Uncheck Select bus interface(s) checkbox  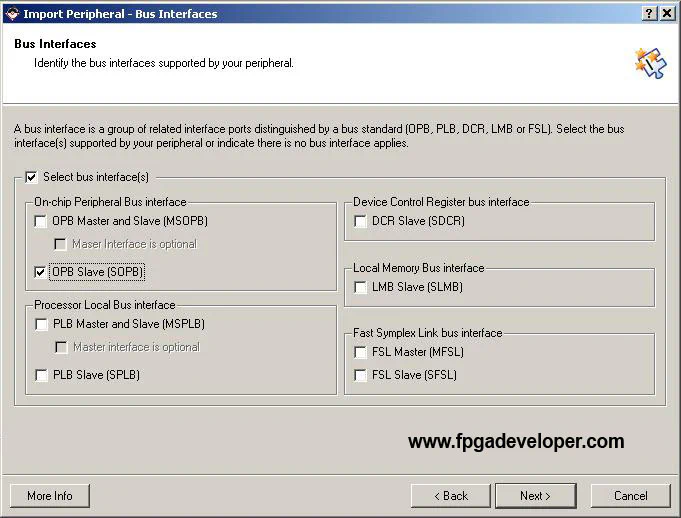coord(31,177)
